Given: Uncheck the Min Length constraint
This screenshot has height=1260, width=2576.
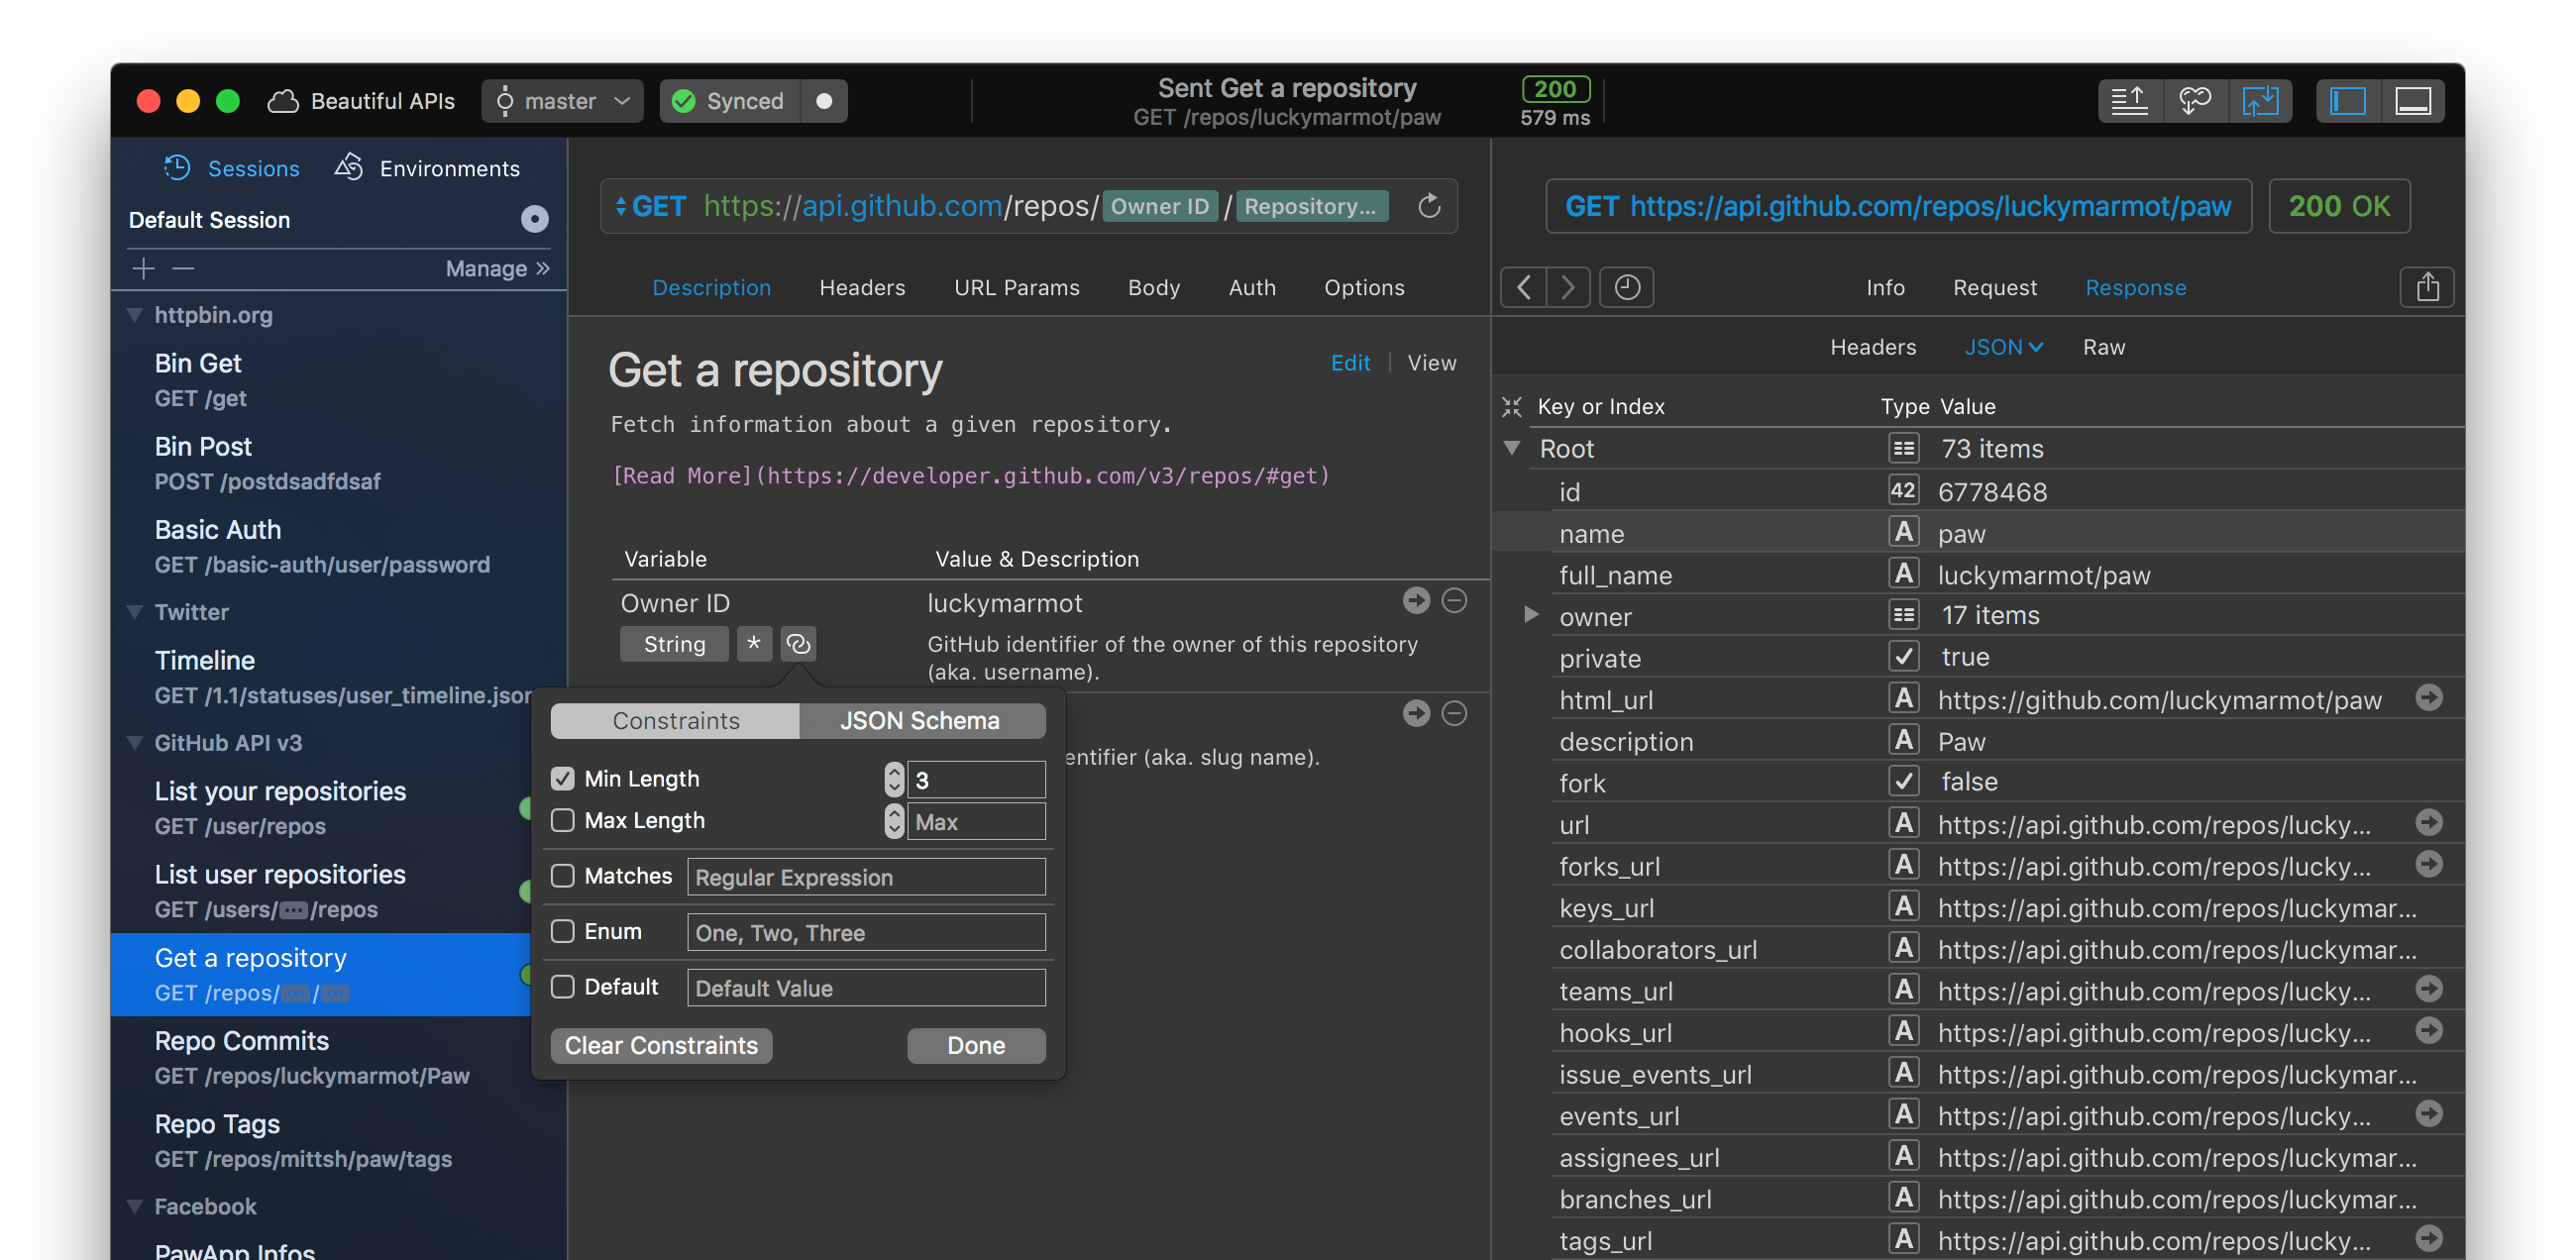Looking at the screenshot, I should 563,778.
